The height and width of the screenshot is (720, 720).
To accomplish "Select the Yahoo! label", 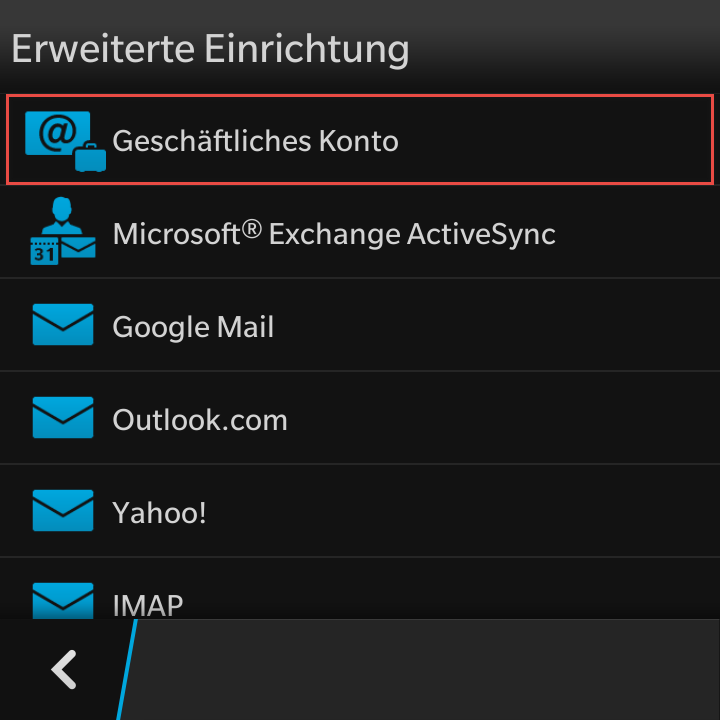I will coord(159,513).
